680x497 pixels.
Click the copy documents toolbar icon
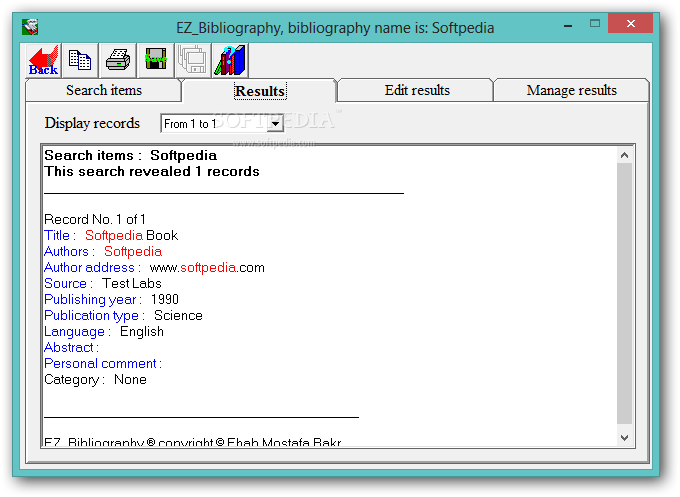click(80, 60)
